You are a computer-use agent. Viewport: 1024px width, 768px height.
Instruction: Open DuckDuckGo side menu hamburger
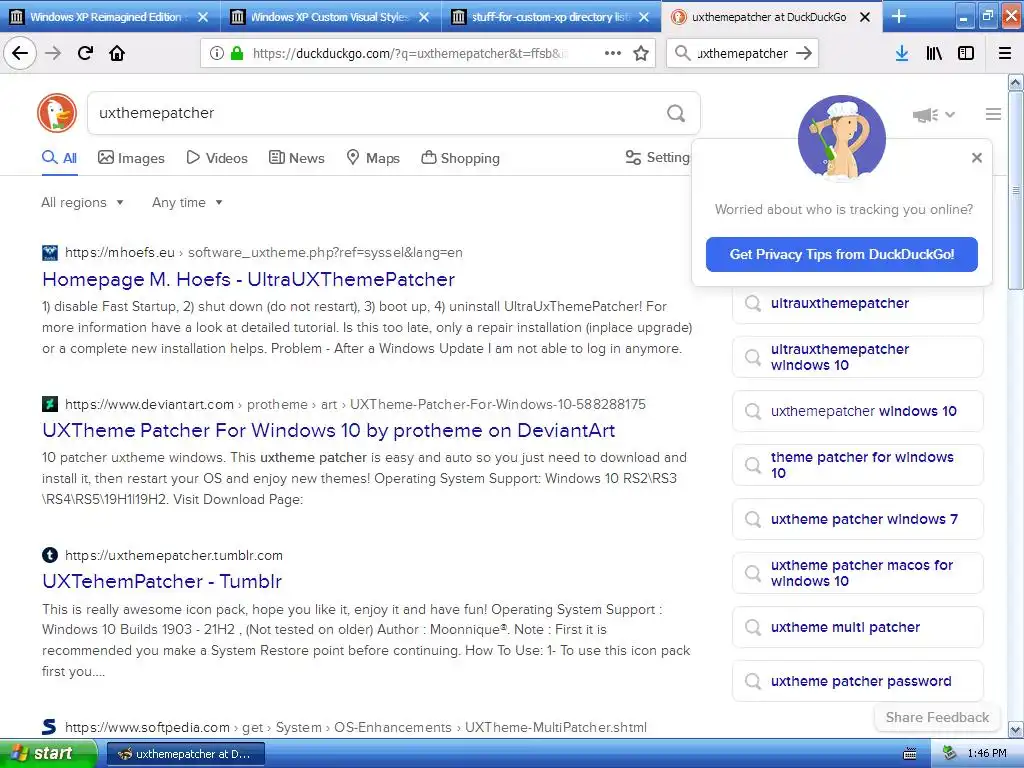[x=993, y=114]
